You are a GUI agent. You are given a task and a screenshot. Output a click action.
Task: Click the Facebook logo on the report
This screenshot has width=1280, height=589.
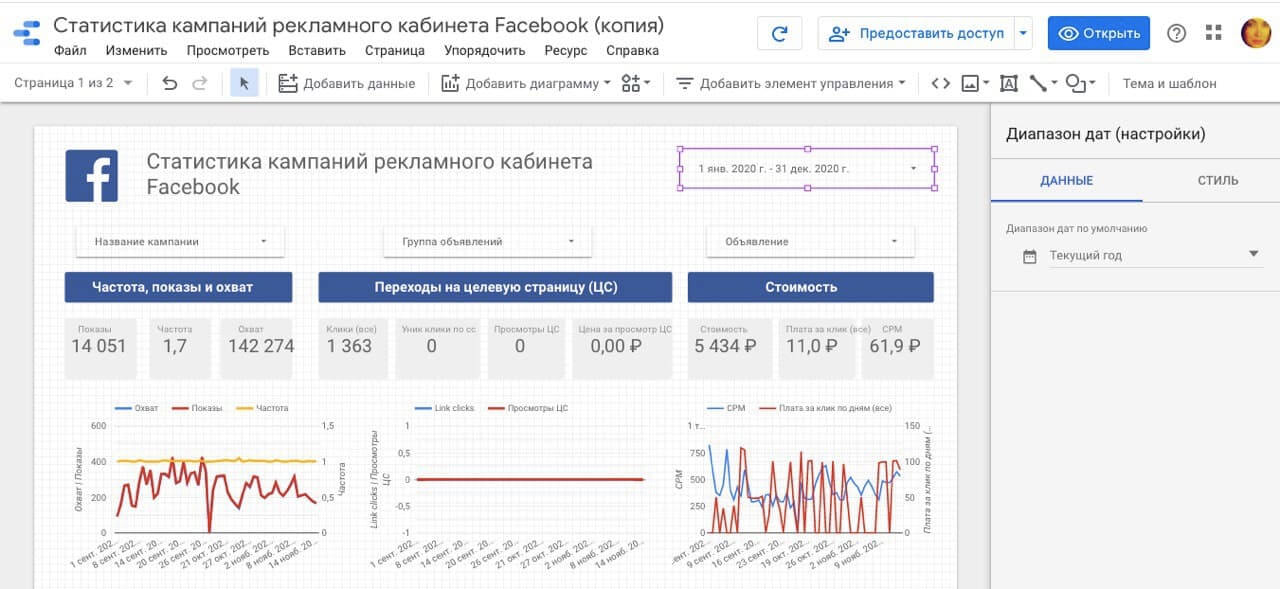[x=92, y=175]
